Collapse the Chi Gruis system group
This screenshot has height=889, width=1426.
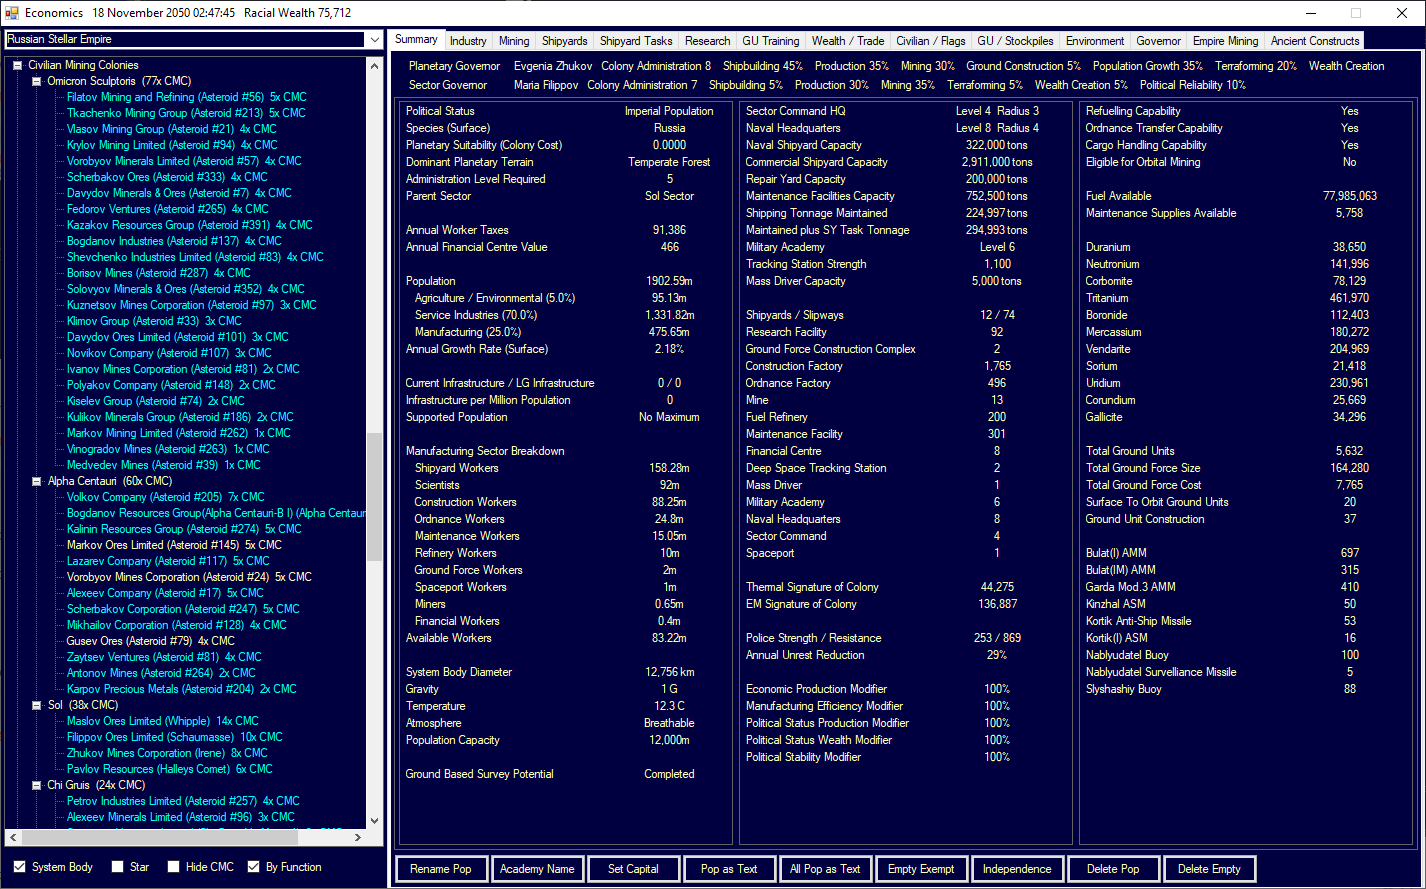(37, 785)
